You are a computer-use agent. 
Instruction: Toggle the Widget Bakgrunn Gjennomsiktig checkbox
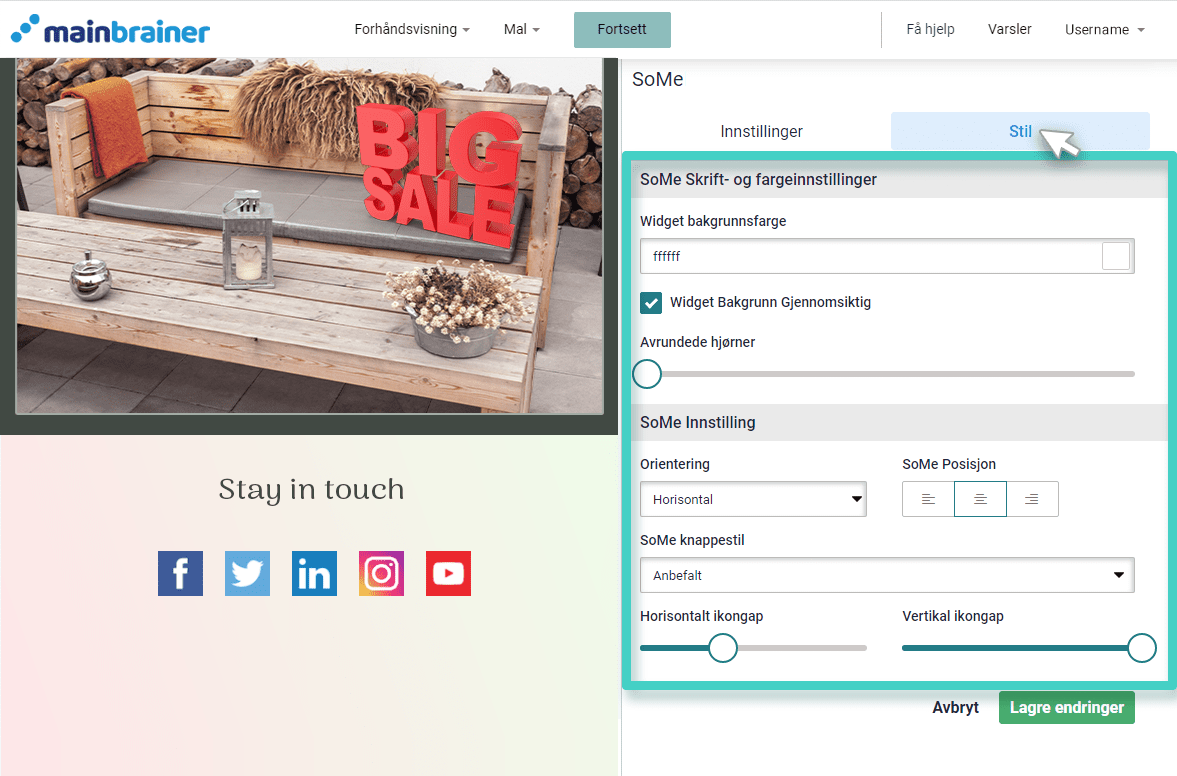(x=651, y=302)
